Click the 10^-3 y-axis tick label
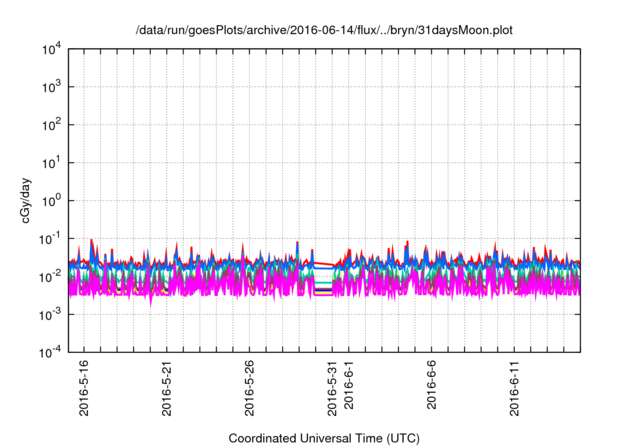Image resolution: width=640 pixels, height=448 pixels. (51, 314)
